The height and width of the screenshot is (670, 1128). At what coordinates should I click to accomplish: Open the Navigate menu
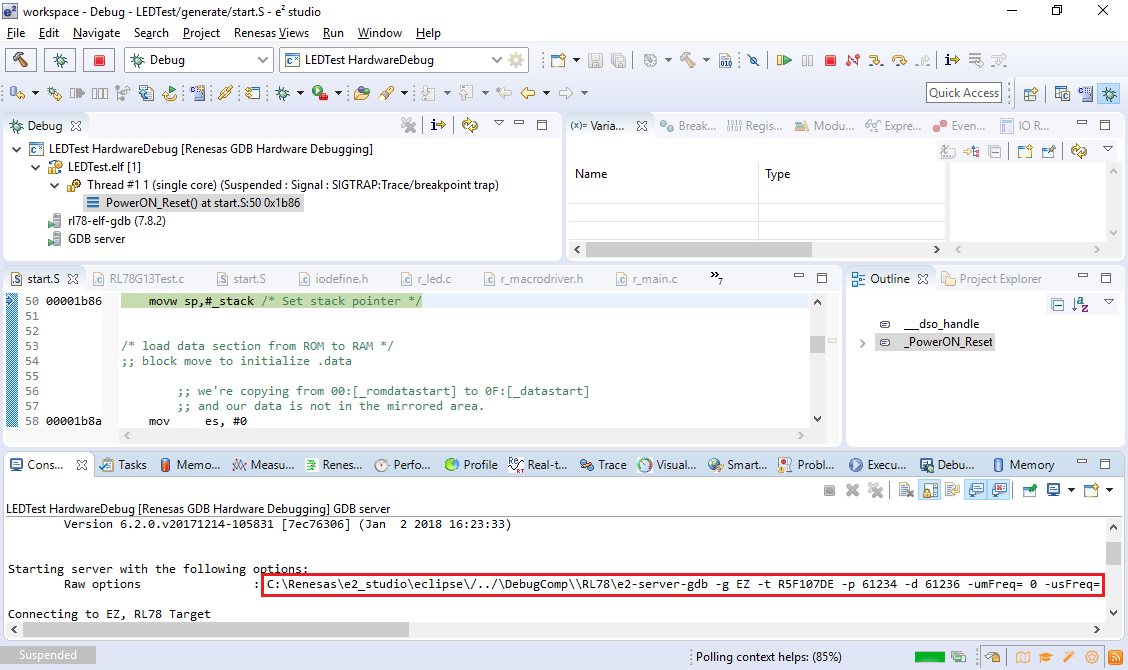tap(96, 33)
